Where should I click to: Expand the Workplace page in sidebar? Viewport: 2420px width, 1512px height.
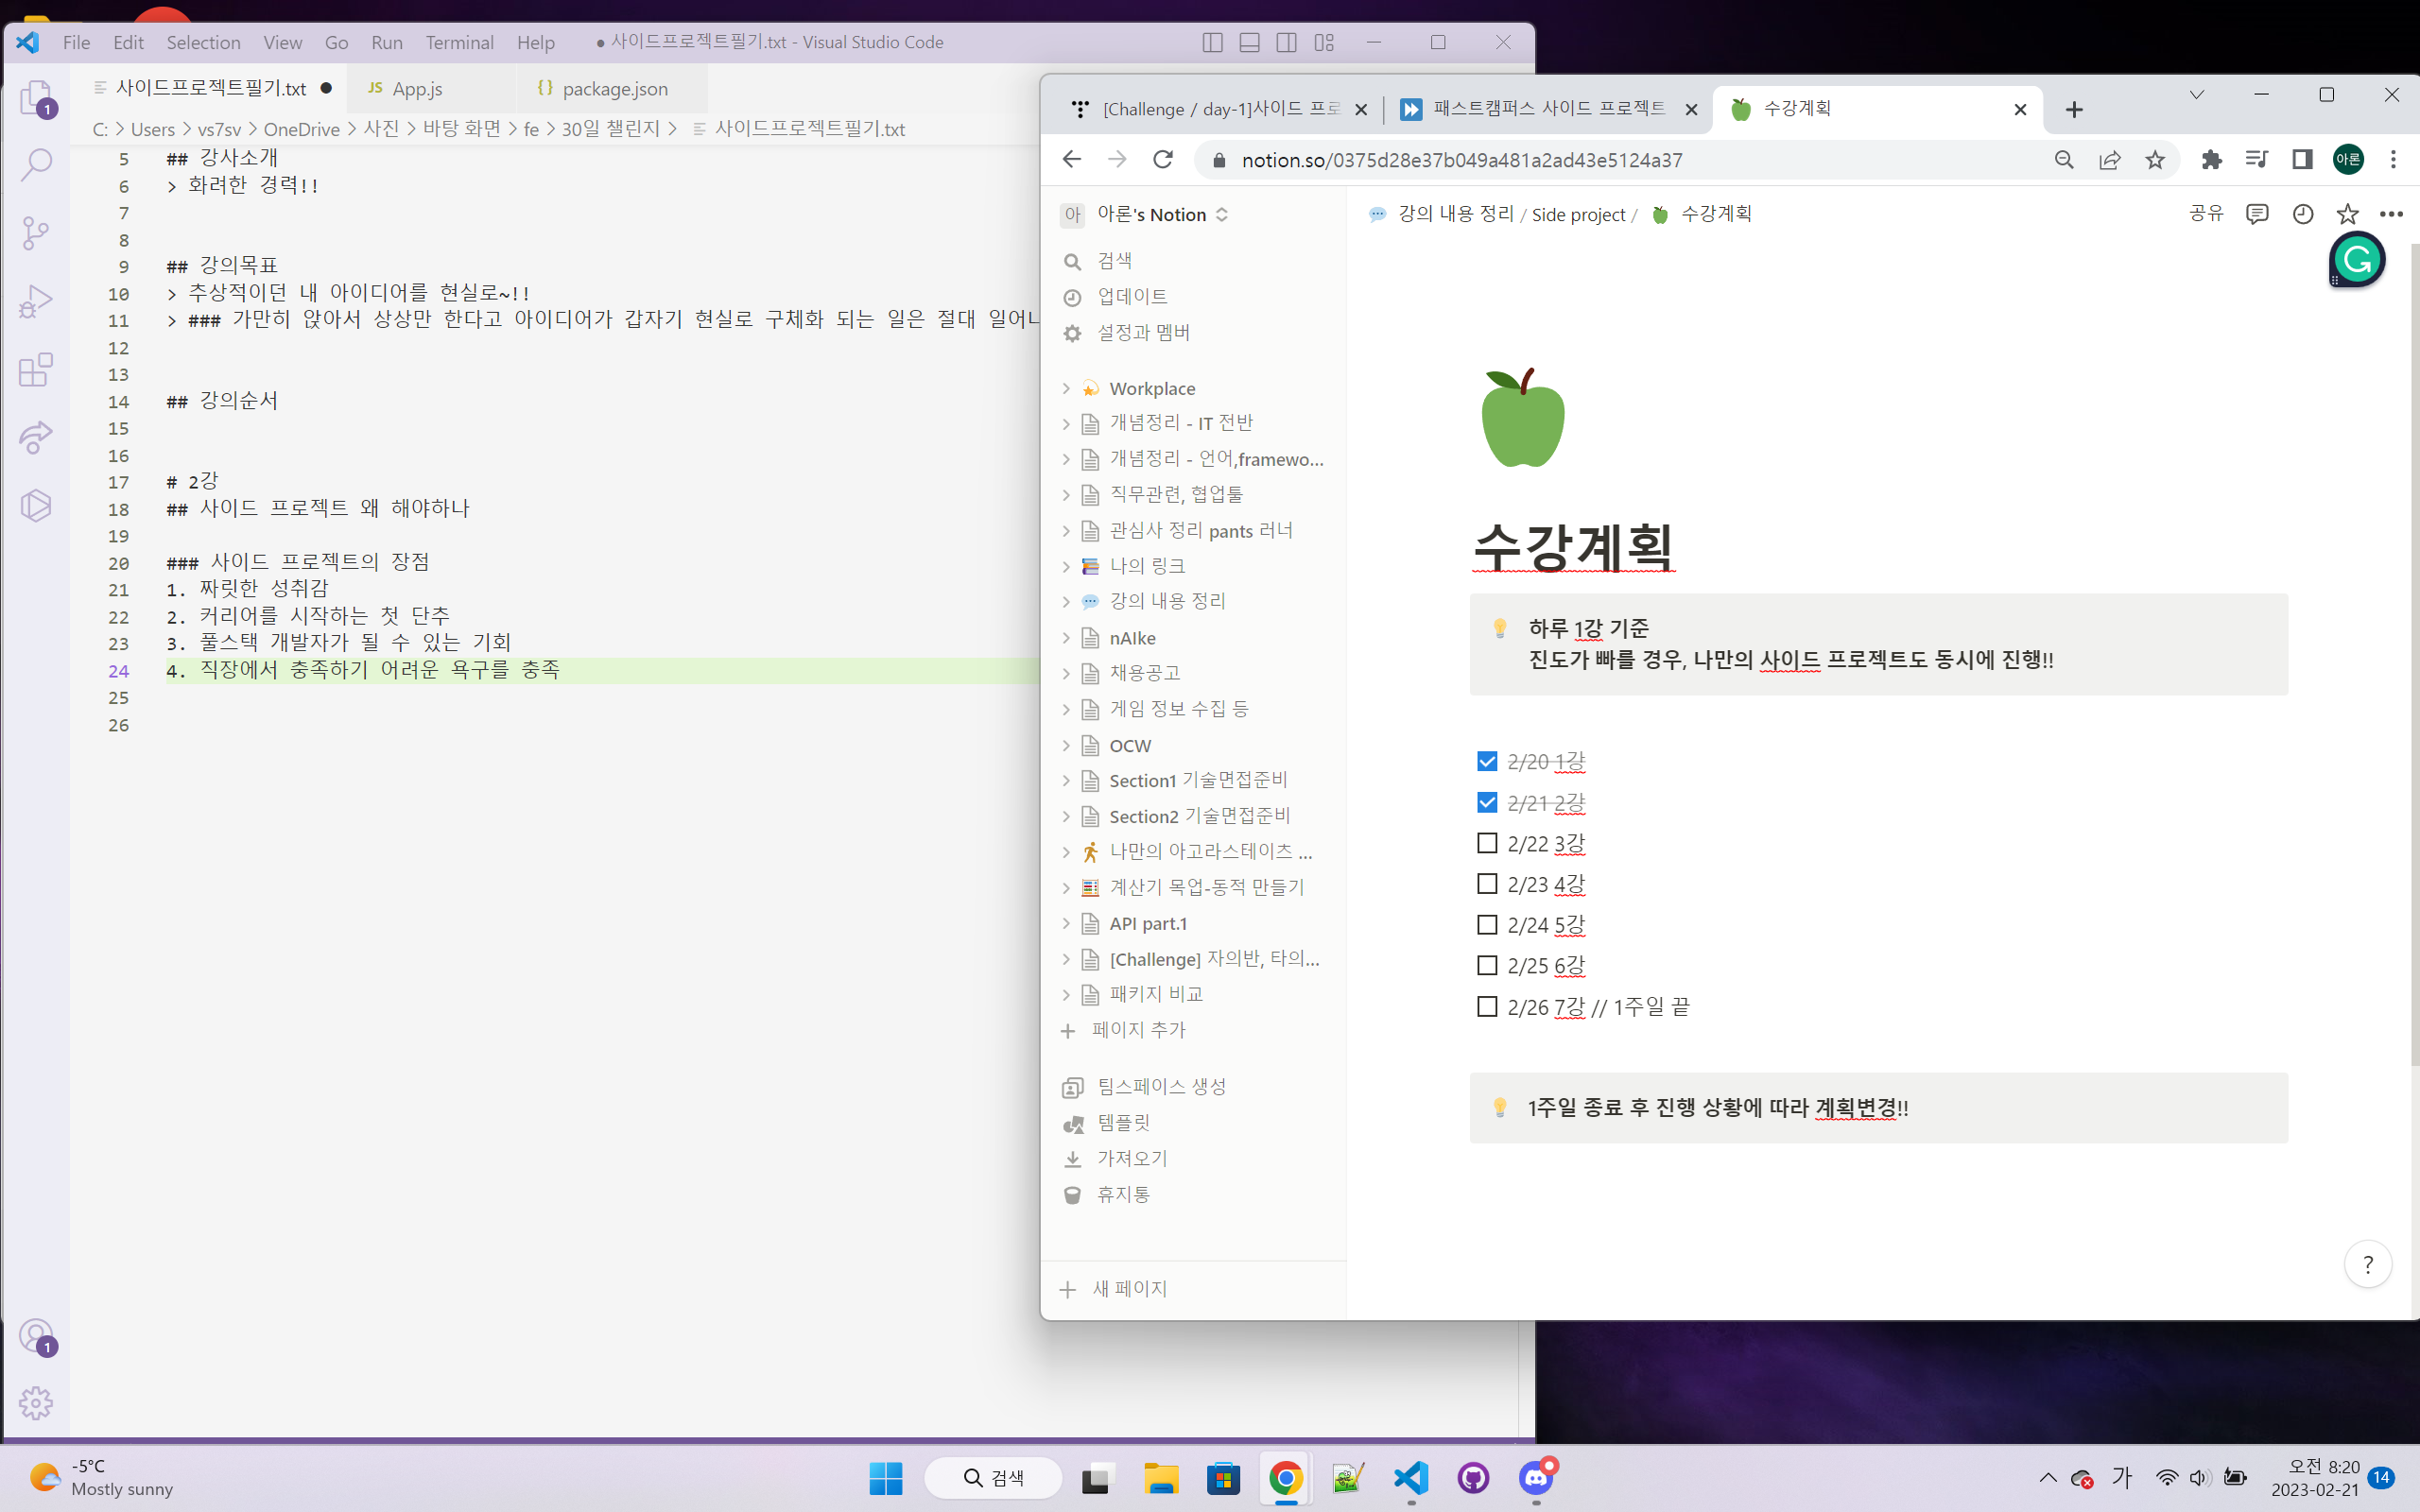(x=1066, y=388)
